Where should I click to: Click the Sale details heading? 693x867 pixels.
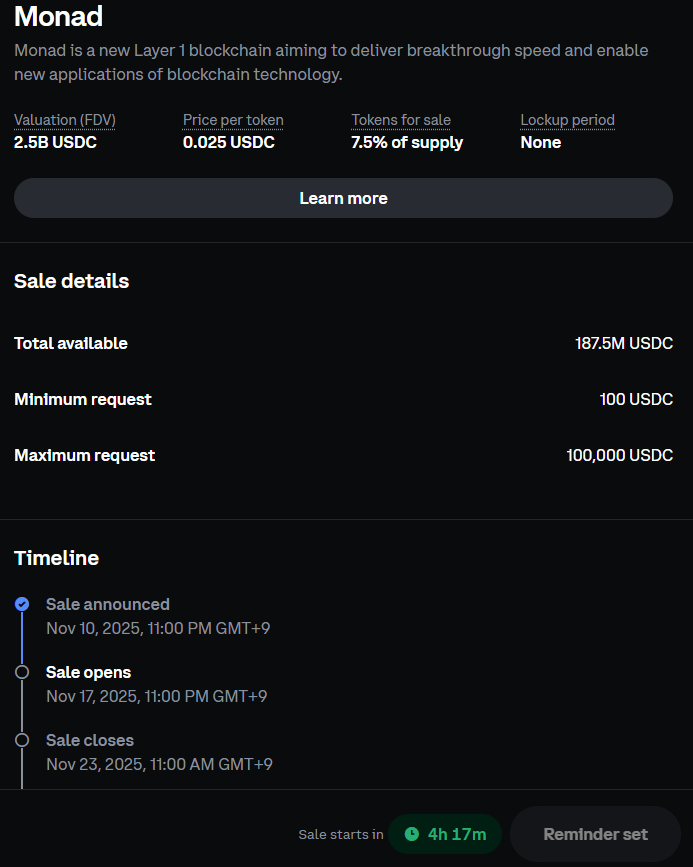[71, 281]
